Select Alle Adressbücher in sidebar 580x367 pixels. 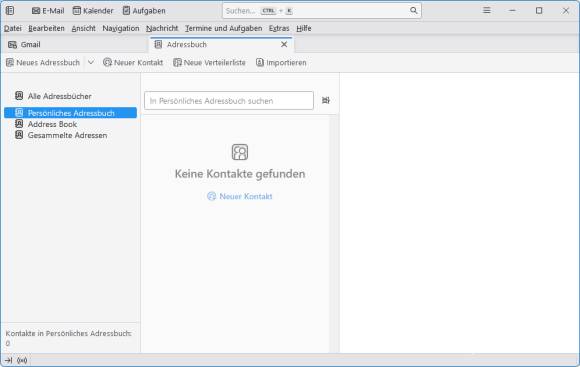[x=70, y=96]
